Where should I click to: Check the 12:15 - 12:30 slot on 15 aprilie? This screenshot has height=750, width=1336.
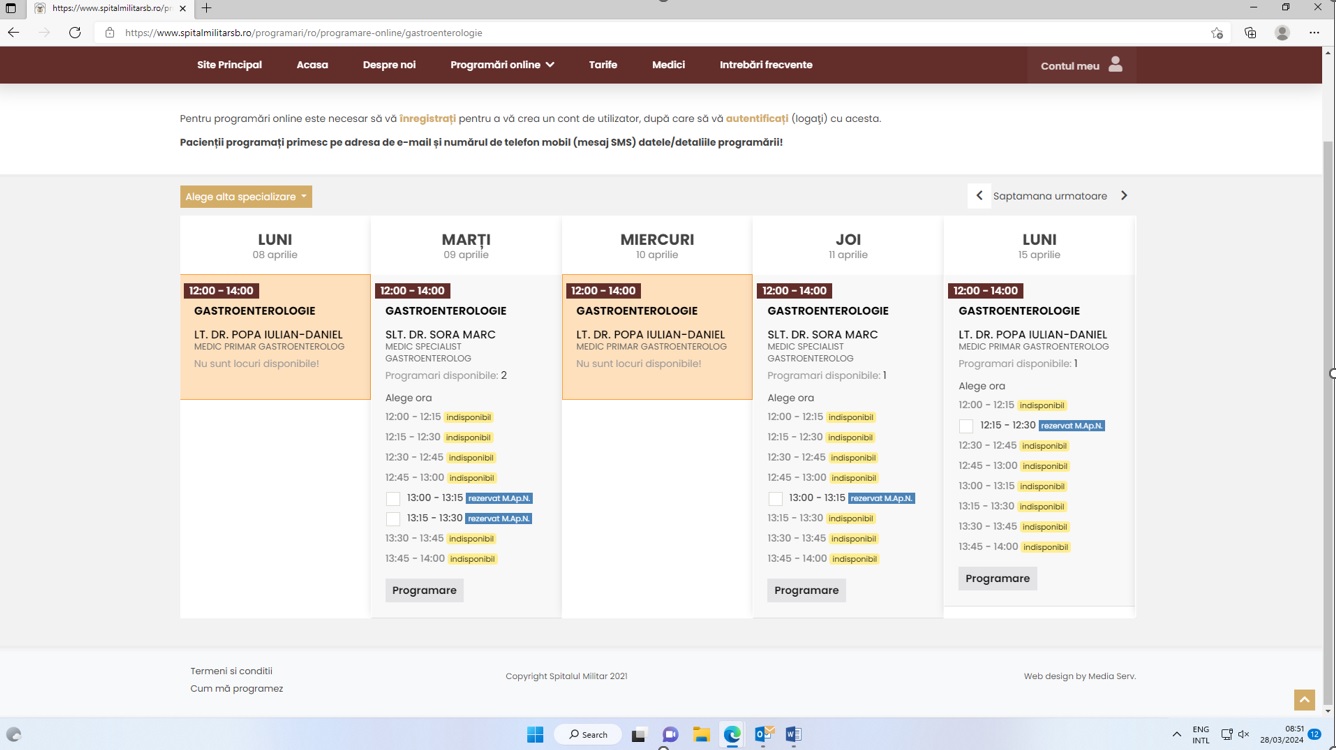[966, 426]
